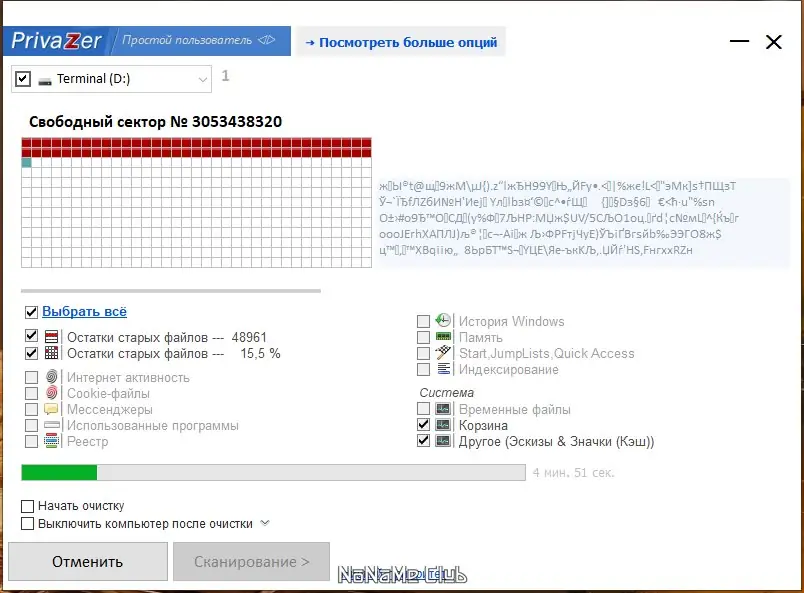Click the red fingerprint icon for Cookie-файлы
The width and height of the screenshot is (804, 593).
tap(51, 393)
